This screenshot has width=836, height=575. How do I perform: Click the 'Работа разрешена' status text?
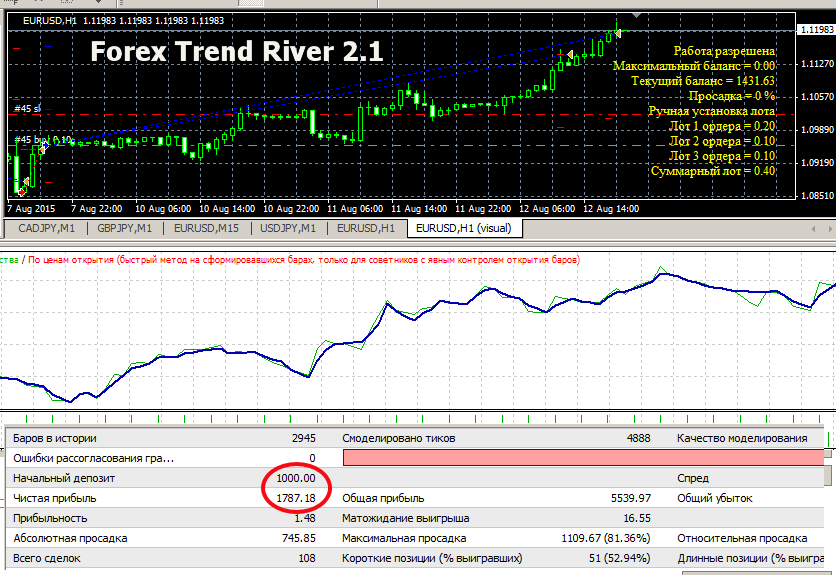point(725,51)
